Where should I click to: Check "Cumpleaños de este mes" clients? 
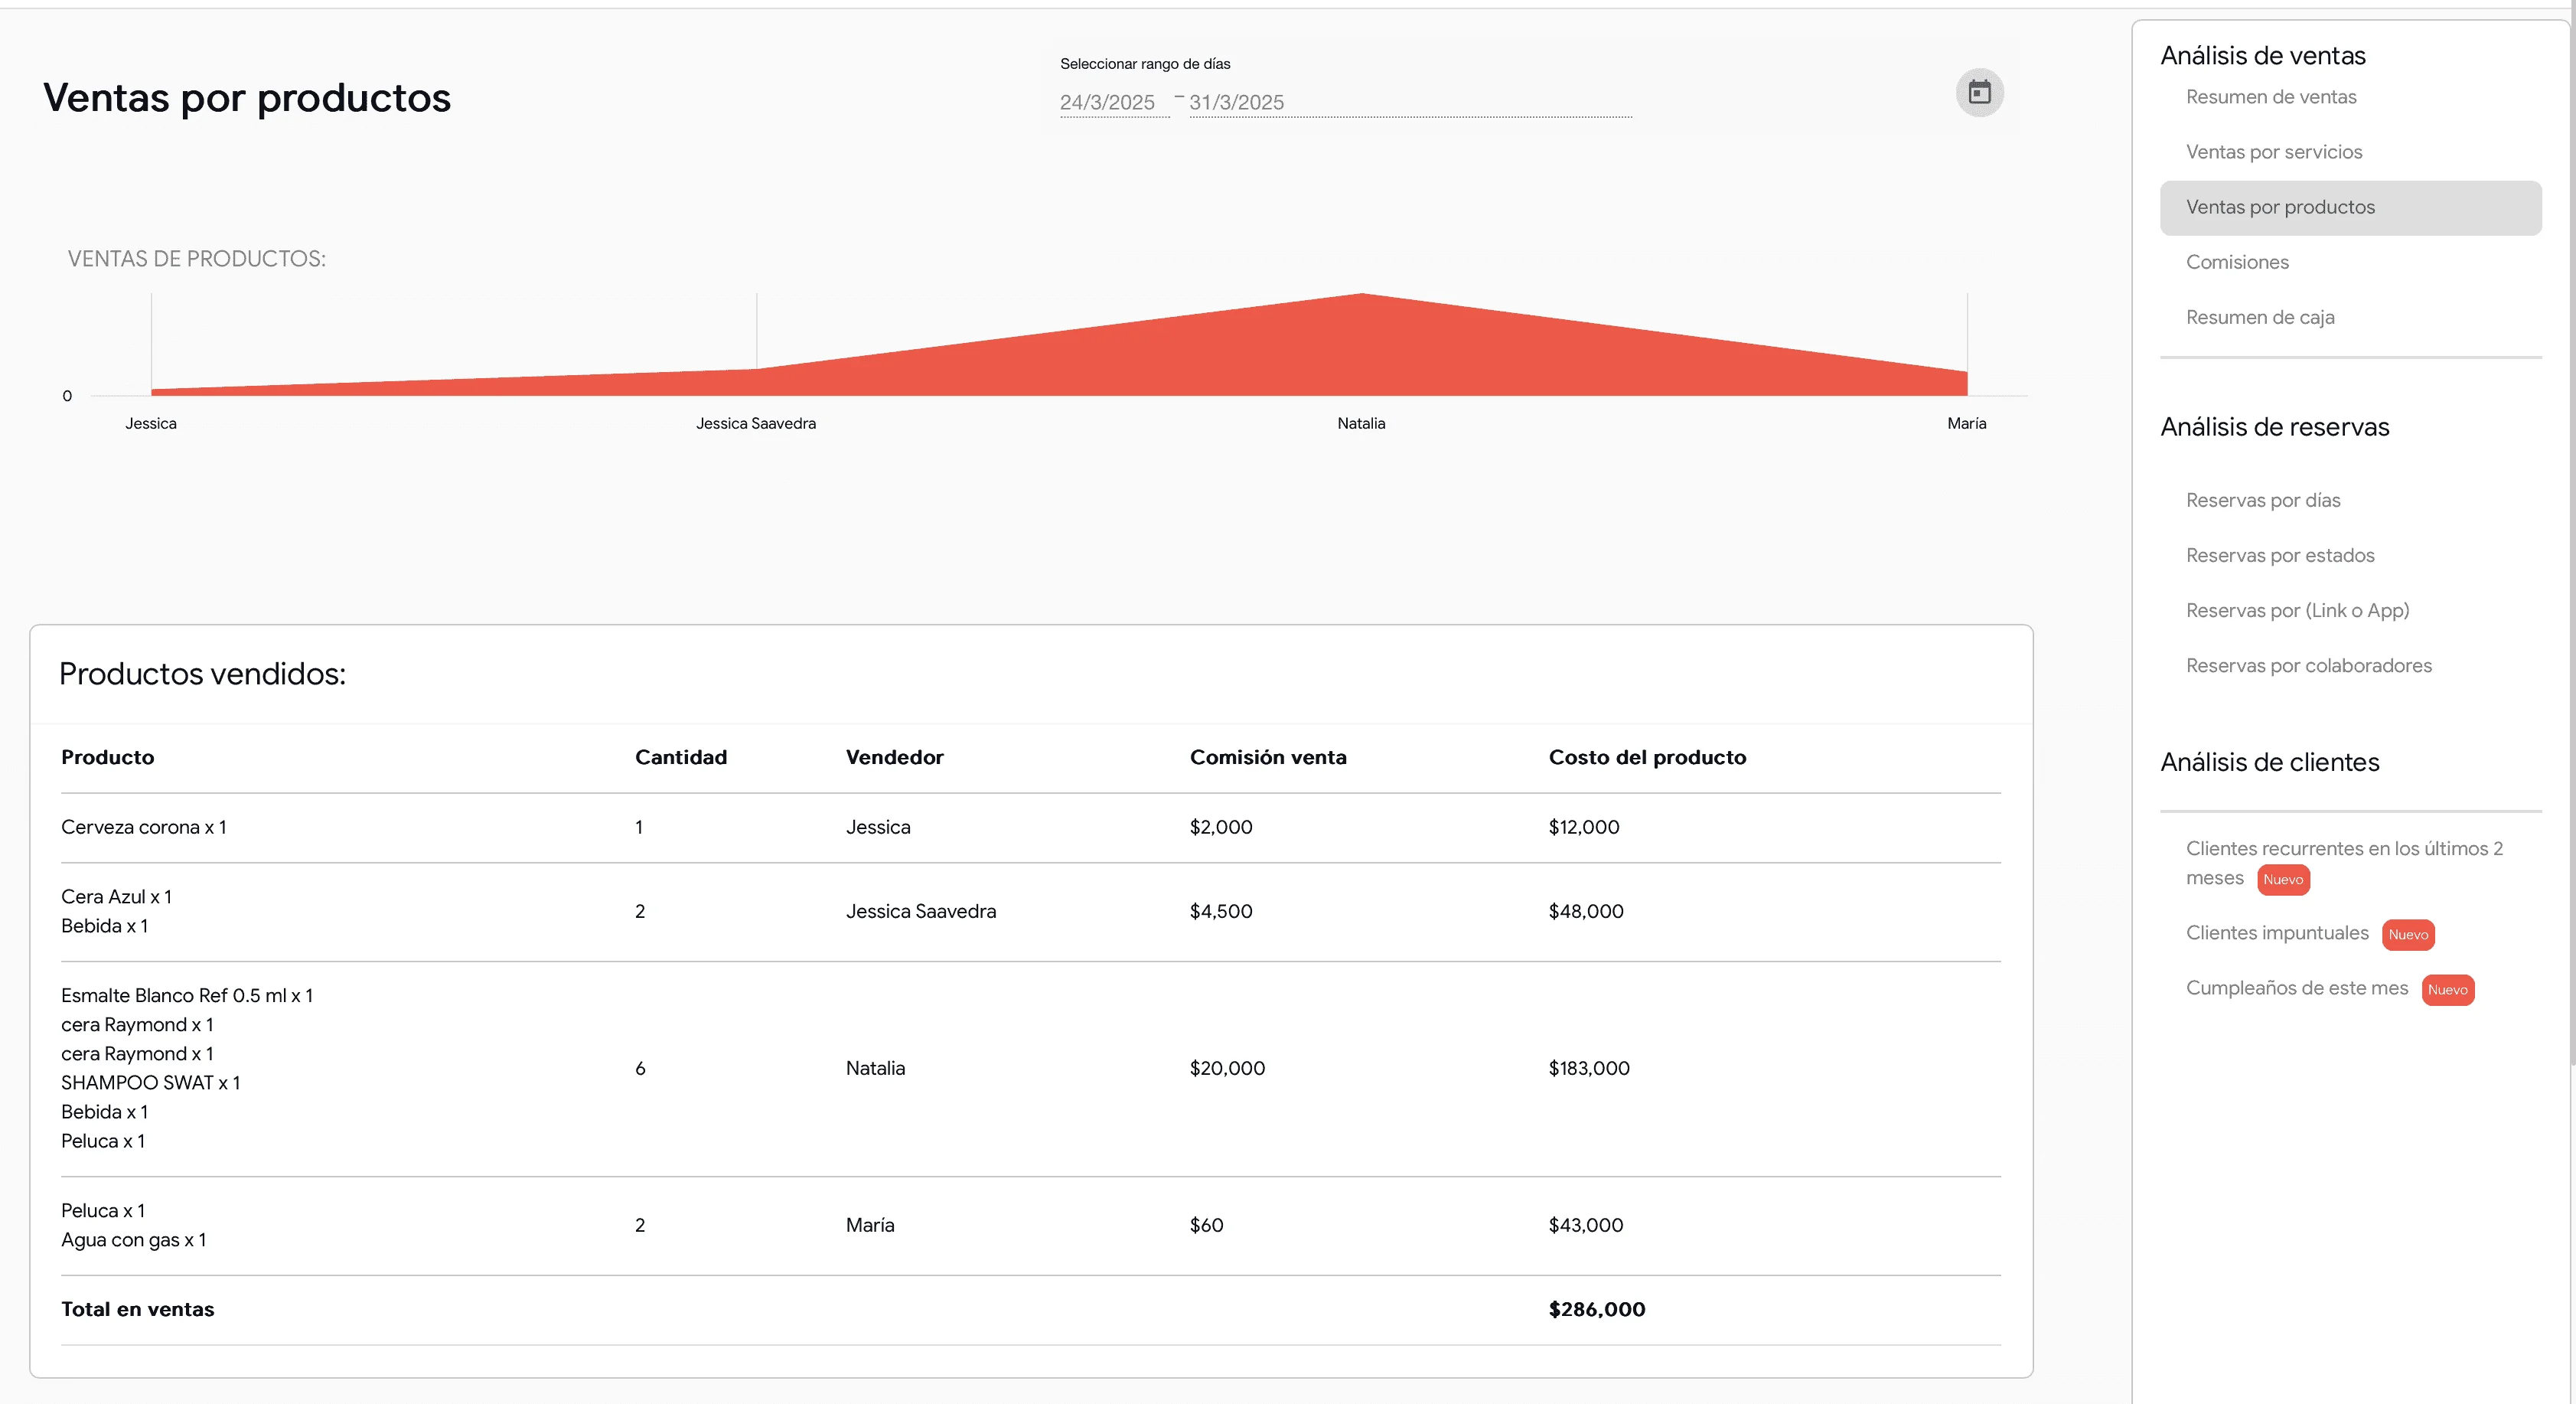[2296, 988]
